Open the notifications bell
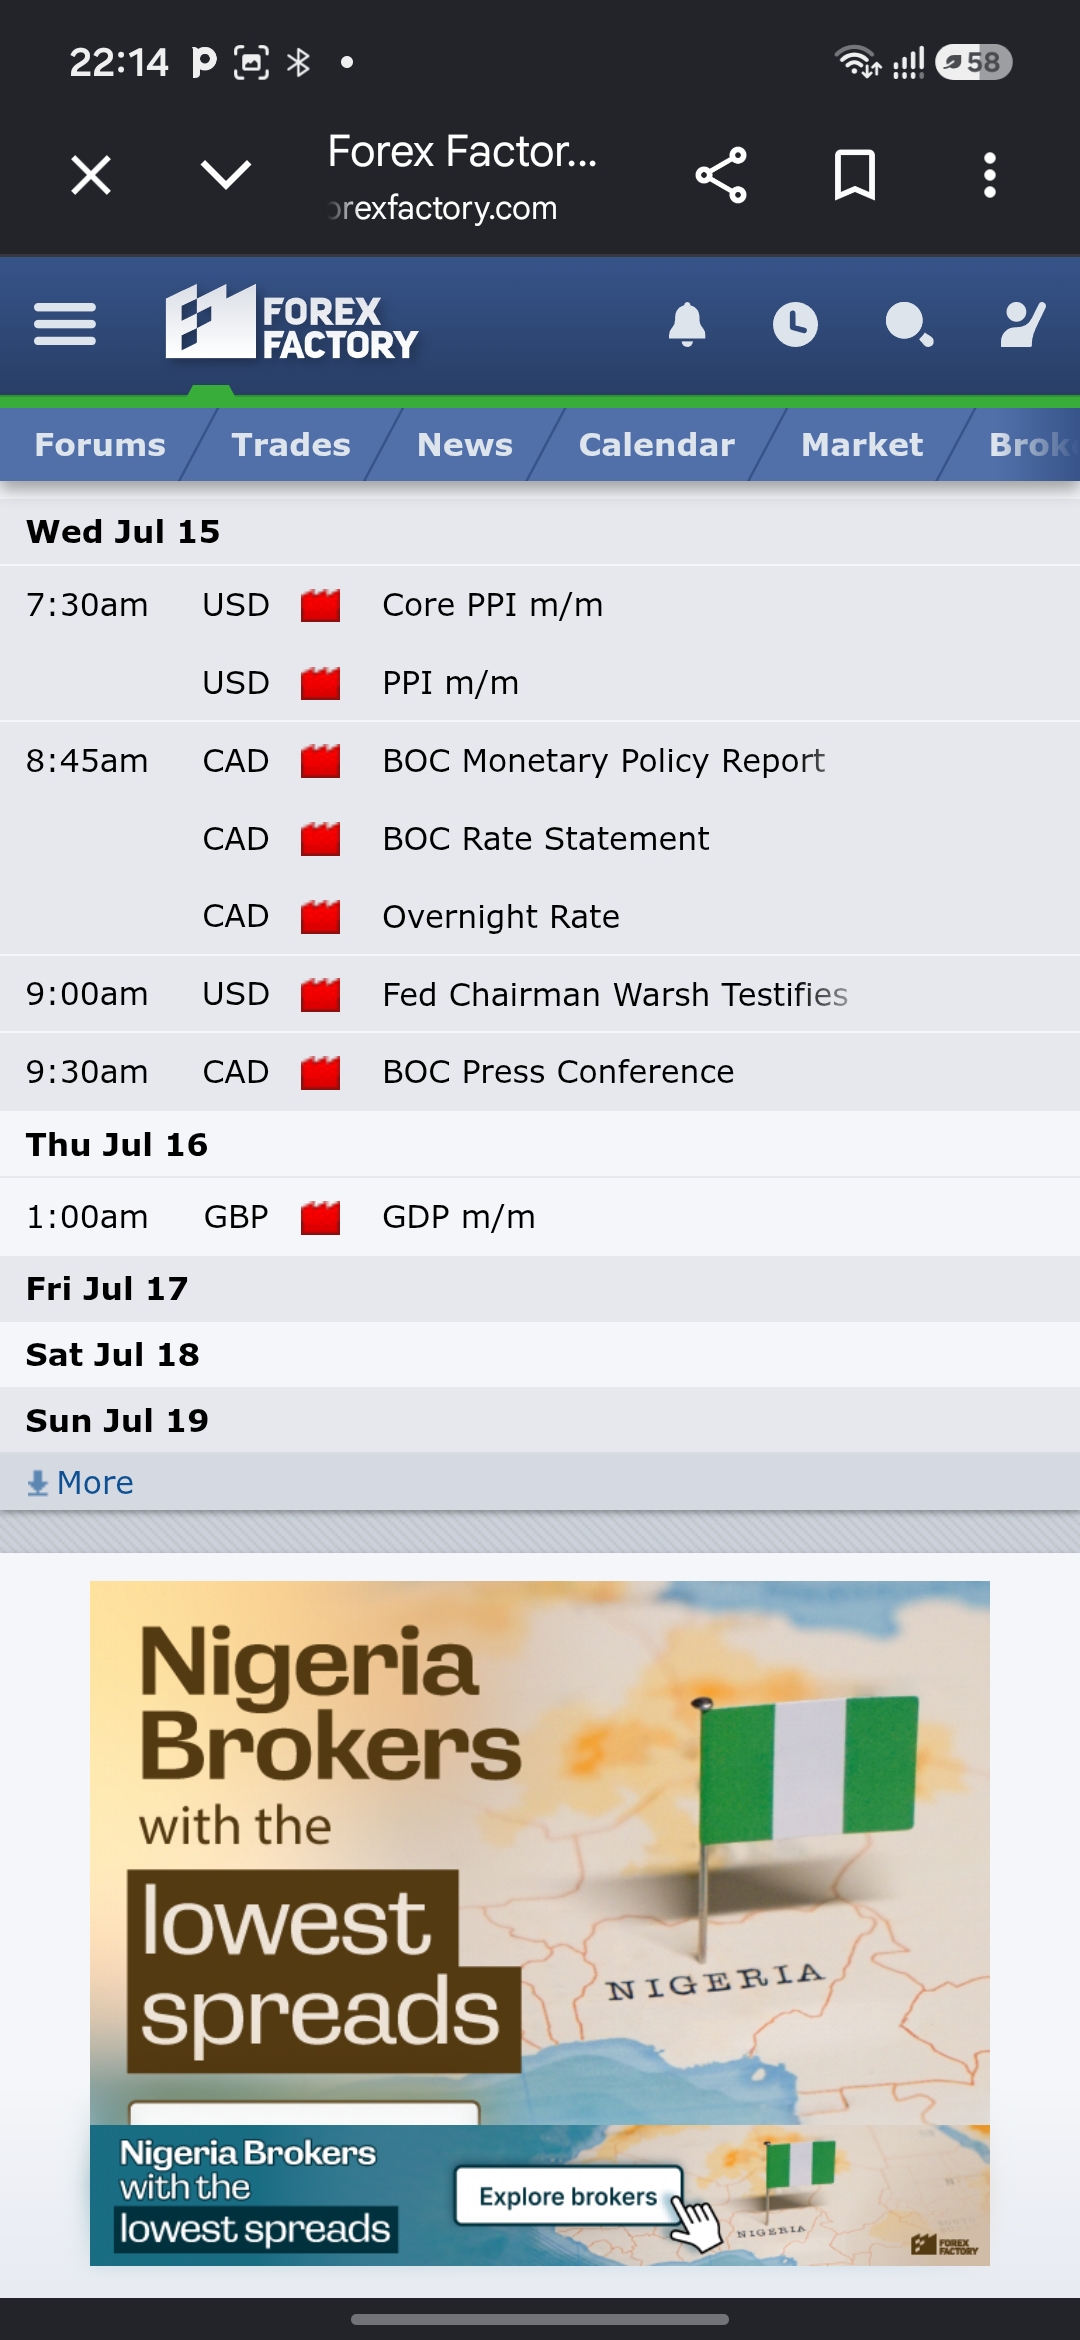 [687, 324]
